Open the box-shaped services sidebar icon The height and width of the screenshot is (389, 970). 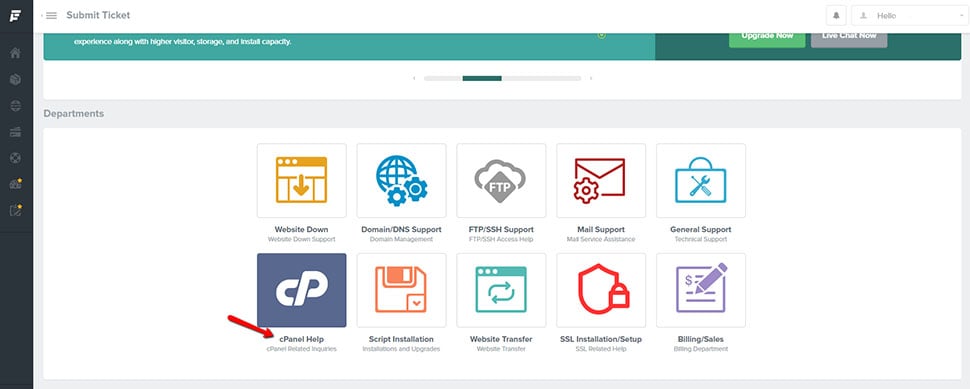15,79
